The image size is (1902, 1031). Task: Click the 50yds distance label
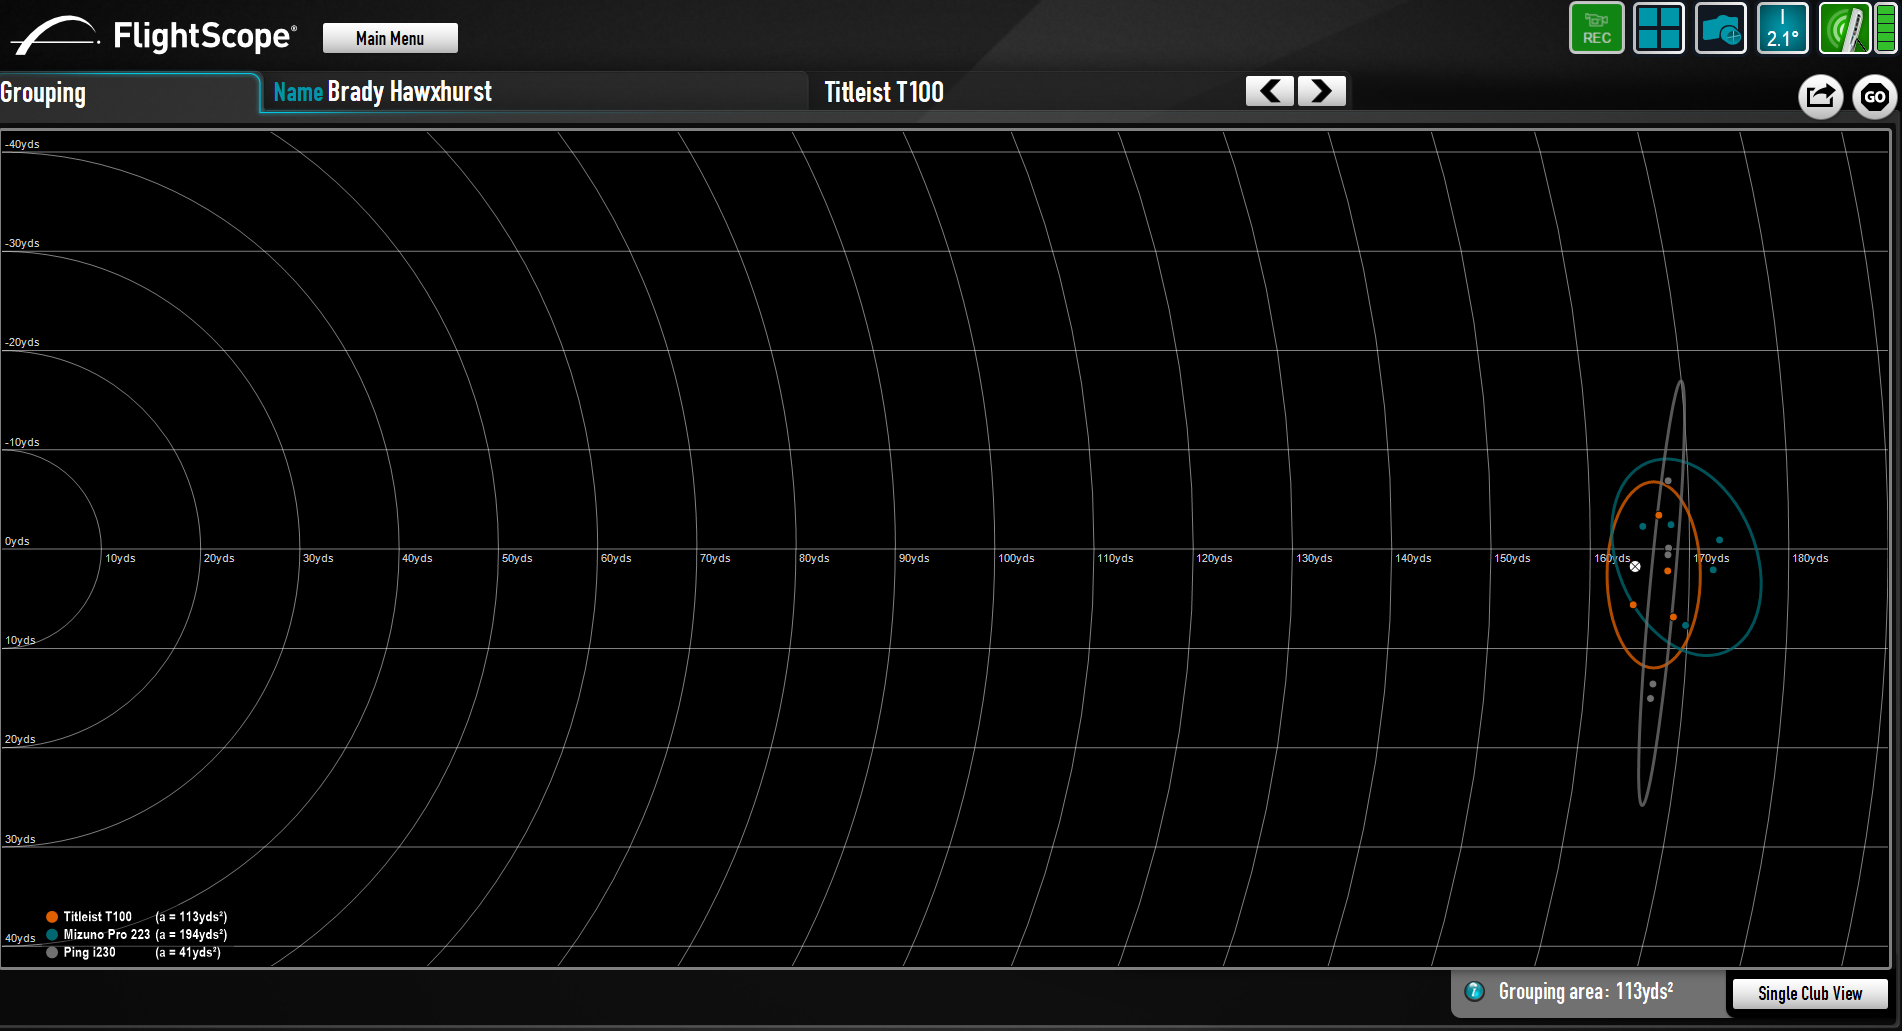[x=517, y=559]
